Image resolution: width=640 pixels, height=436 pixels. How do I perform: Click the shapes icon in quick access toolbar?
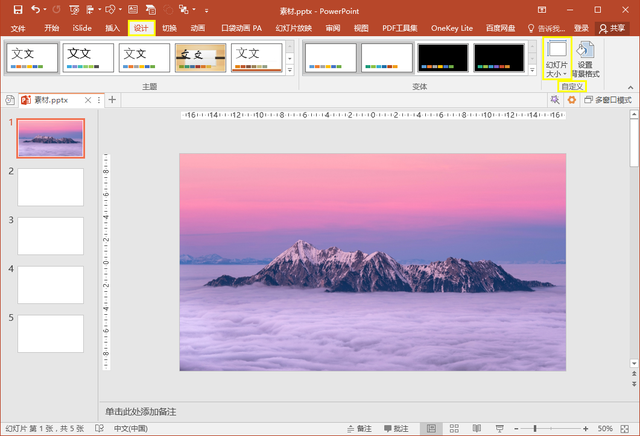(110, 10)
